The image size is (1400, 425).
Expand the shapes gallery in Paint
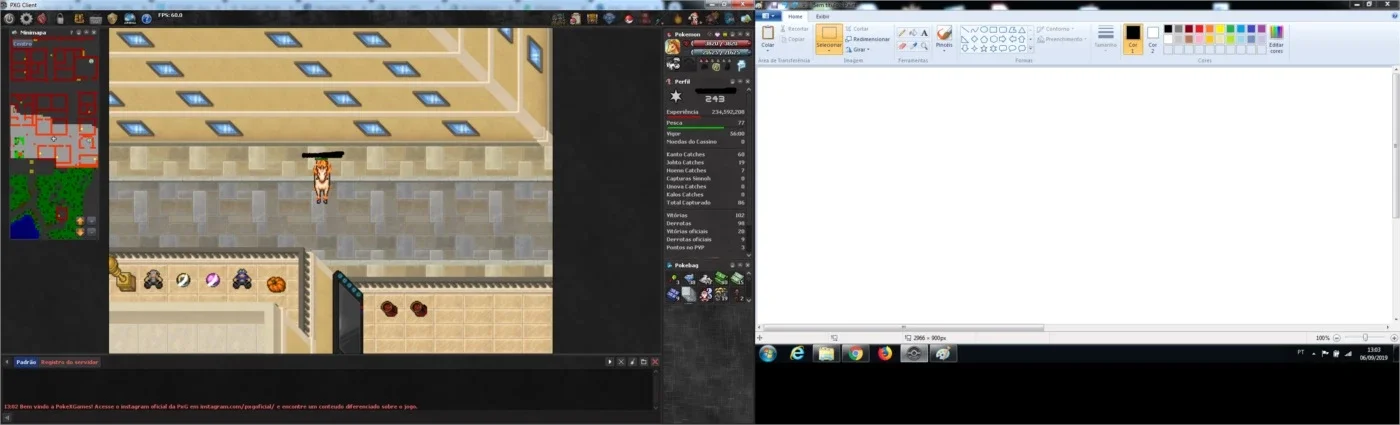coord(1031,48)
